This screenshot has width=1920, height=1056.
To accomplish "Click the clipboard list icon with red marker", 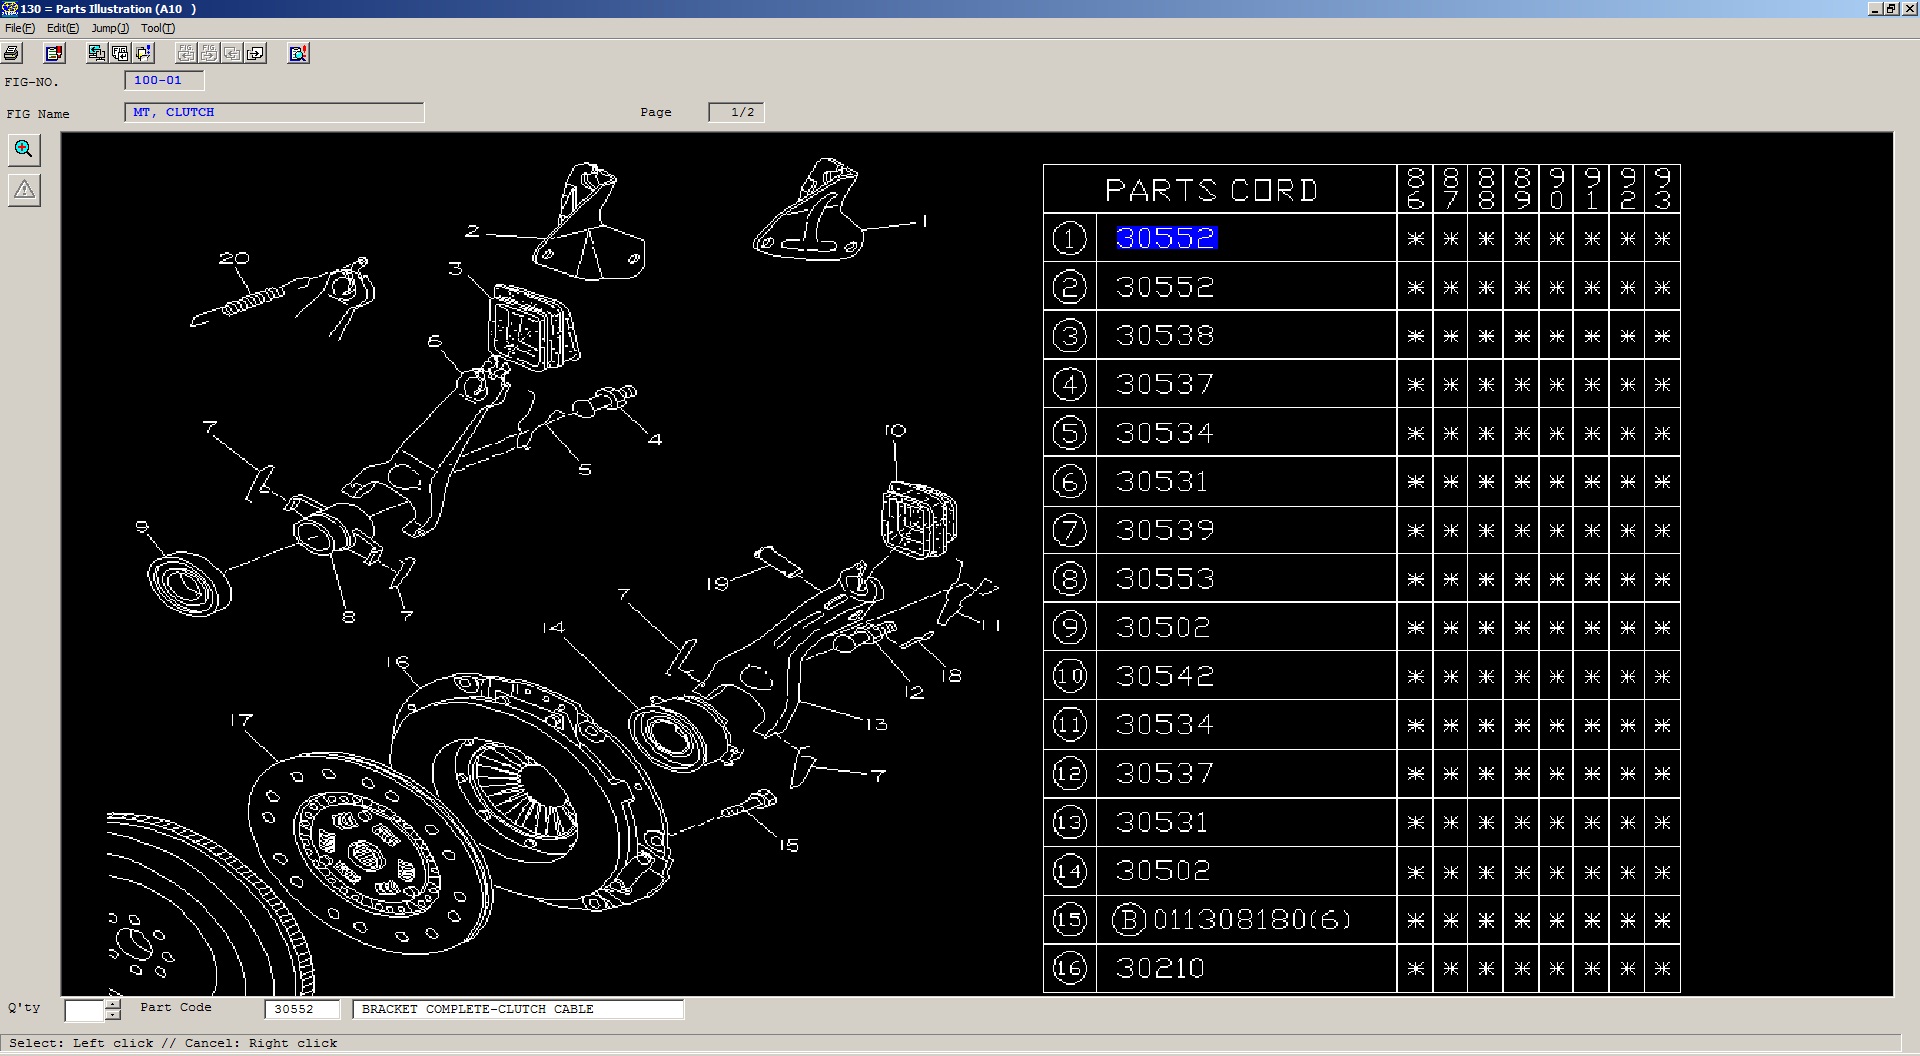I will (55, 54).
